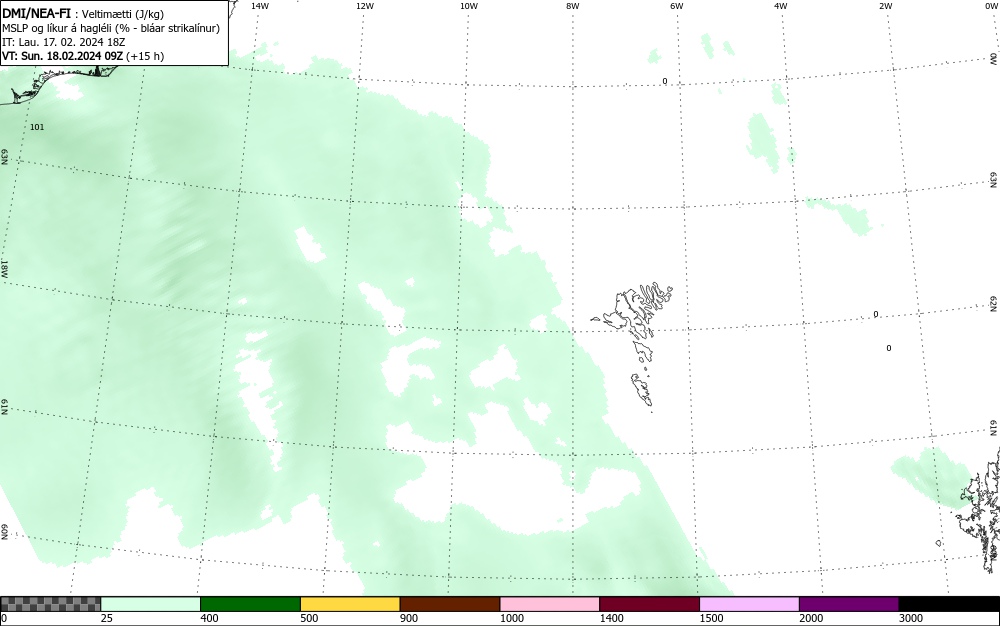Image resolution: width=1000 pixels, height=626 pixels.
Task: Click the "10W" longitude label
Action: pyautogui.click(x=469, y=6)
